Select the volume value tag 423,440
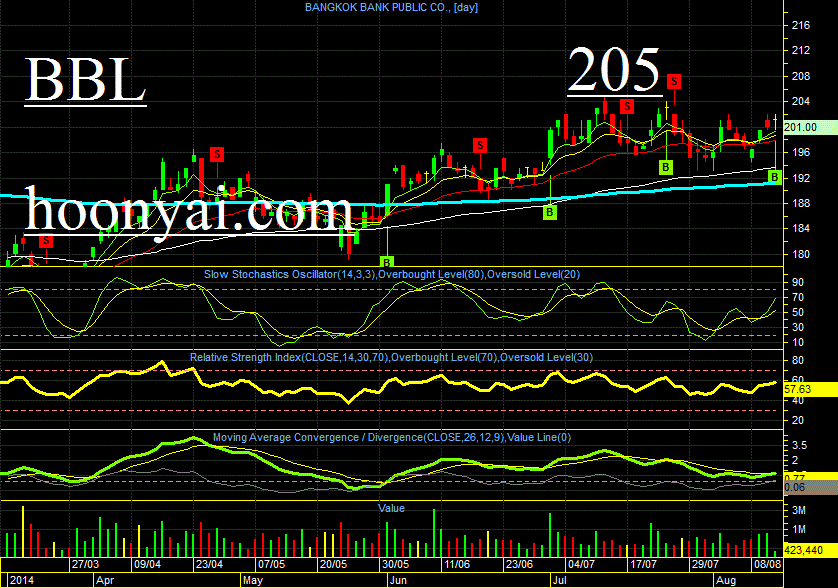Viewport: 838px width, 588px height. (809, 550)
